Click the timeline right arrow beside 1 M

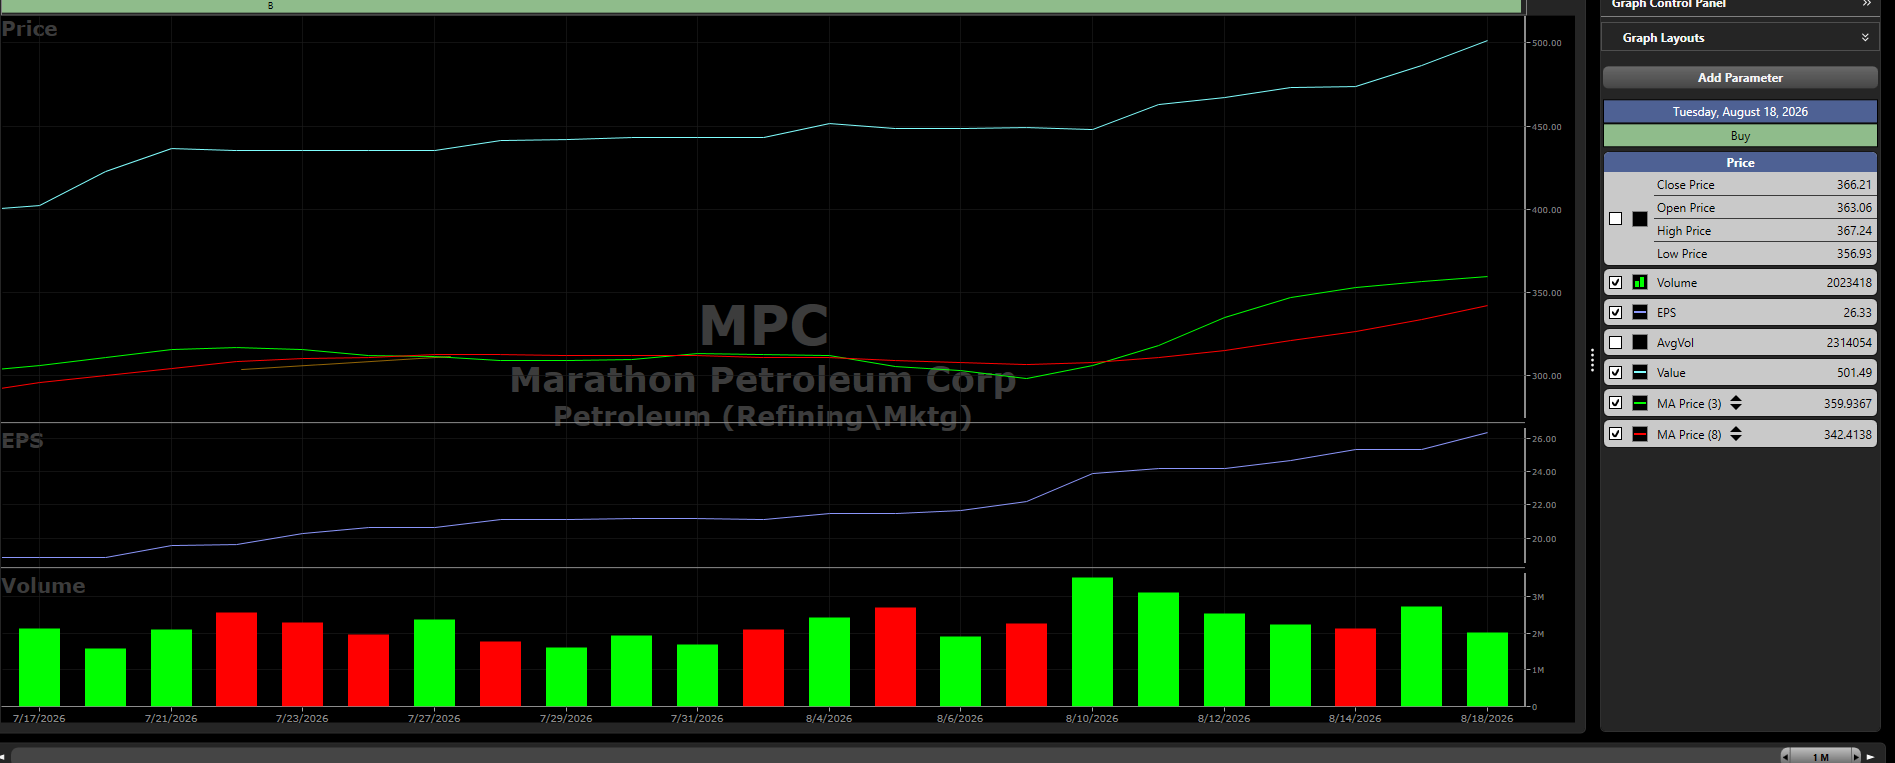(1856, 757)
